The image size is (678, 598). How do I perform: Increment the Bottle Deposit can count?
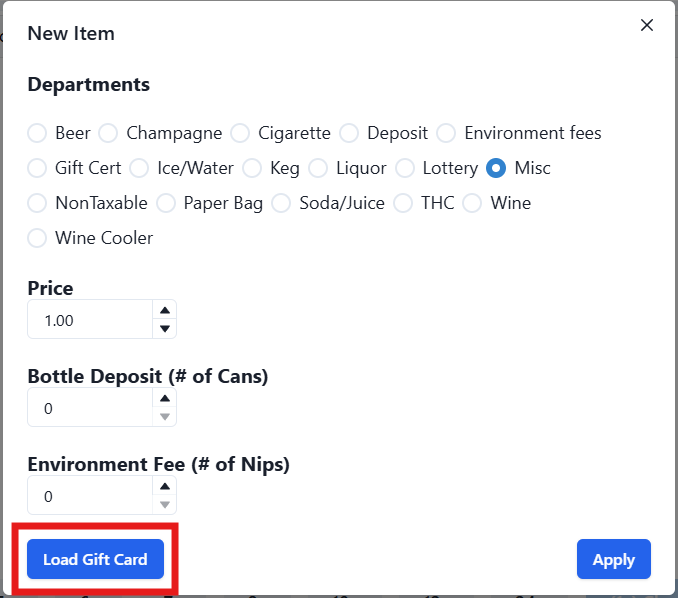[x=165, y=398]
